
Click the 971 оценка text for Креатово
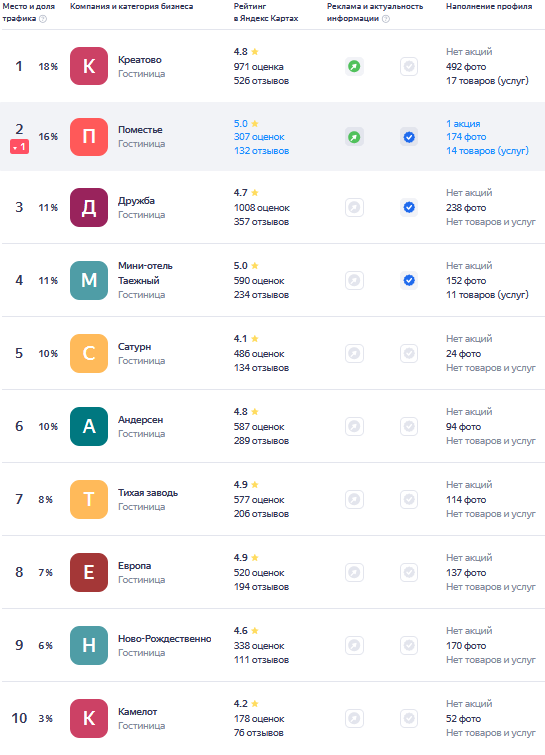259,67
